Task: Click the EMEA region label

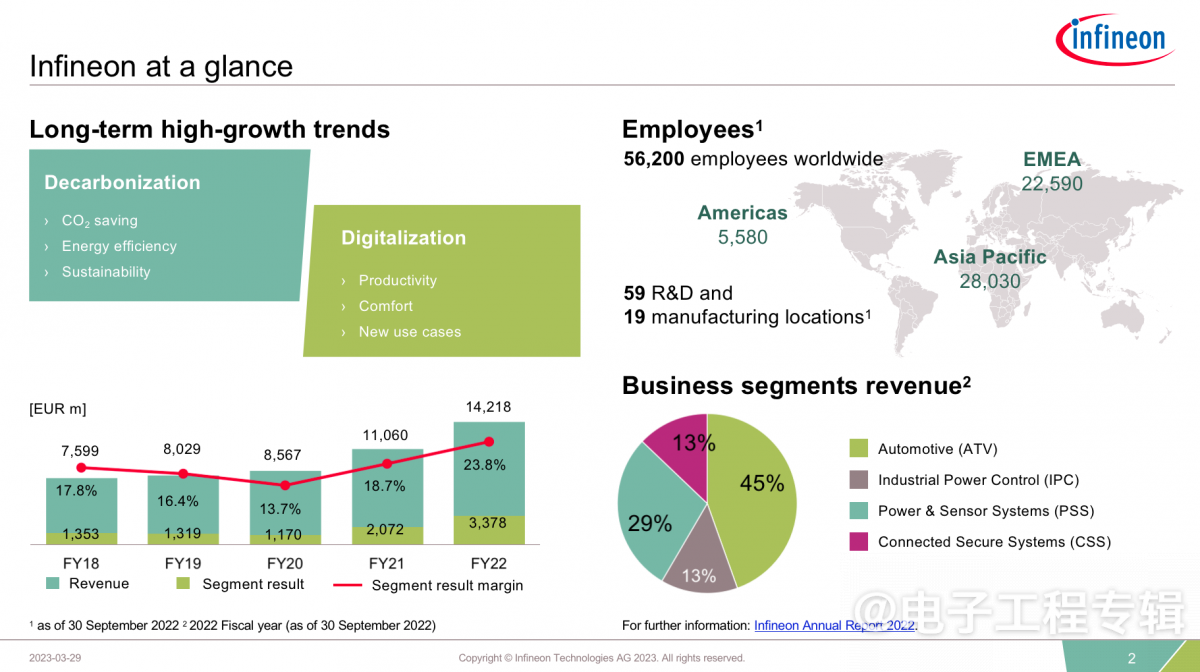Action: pos(1052,160)
